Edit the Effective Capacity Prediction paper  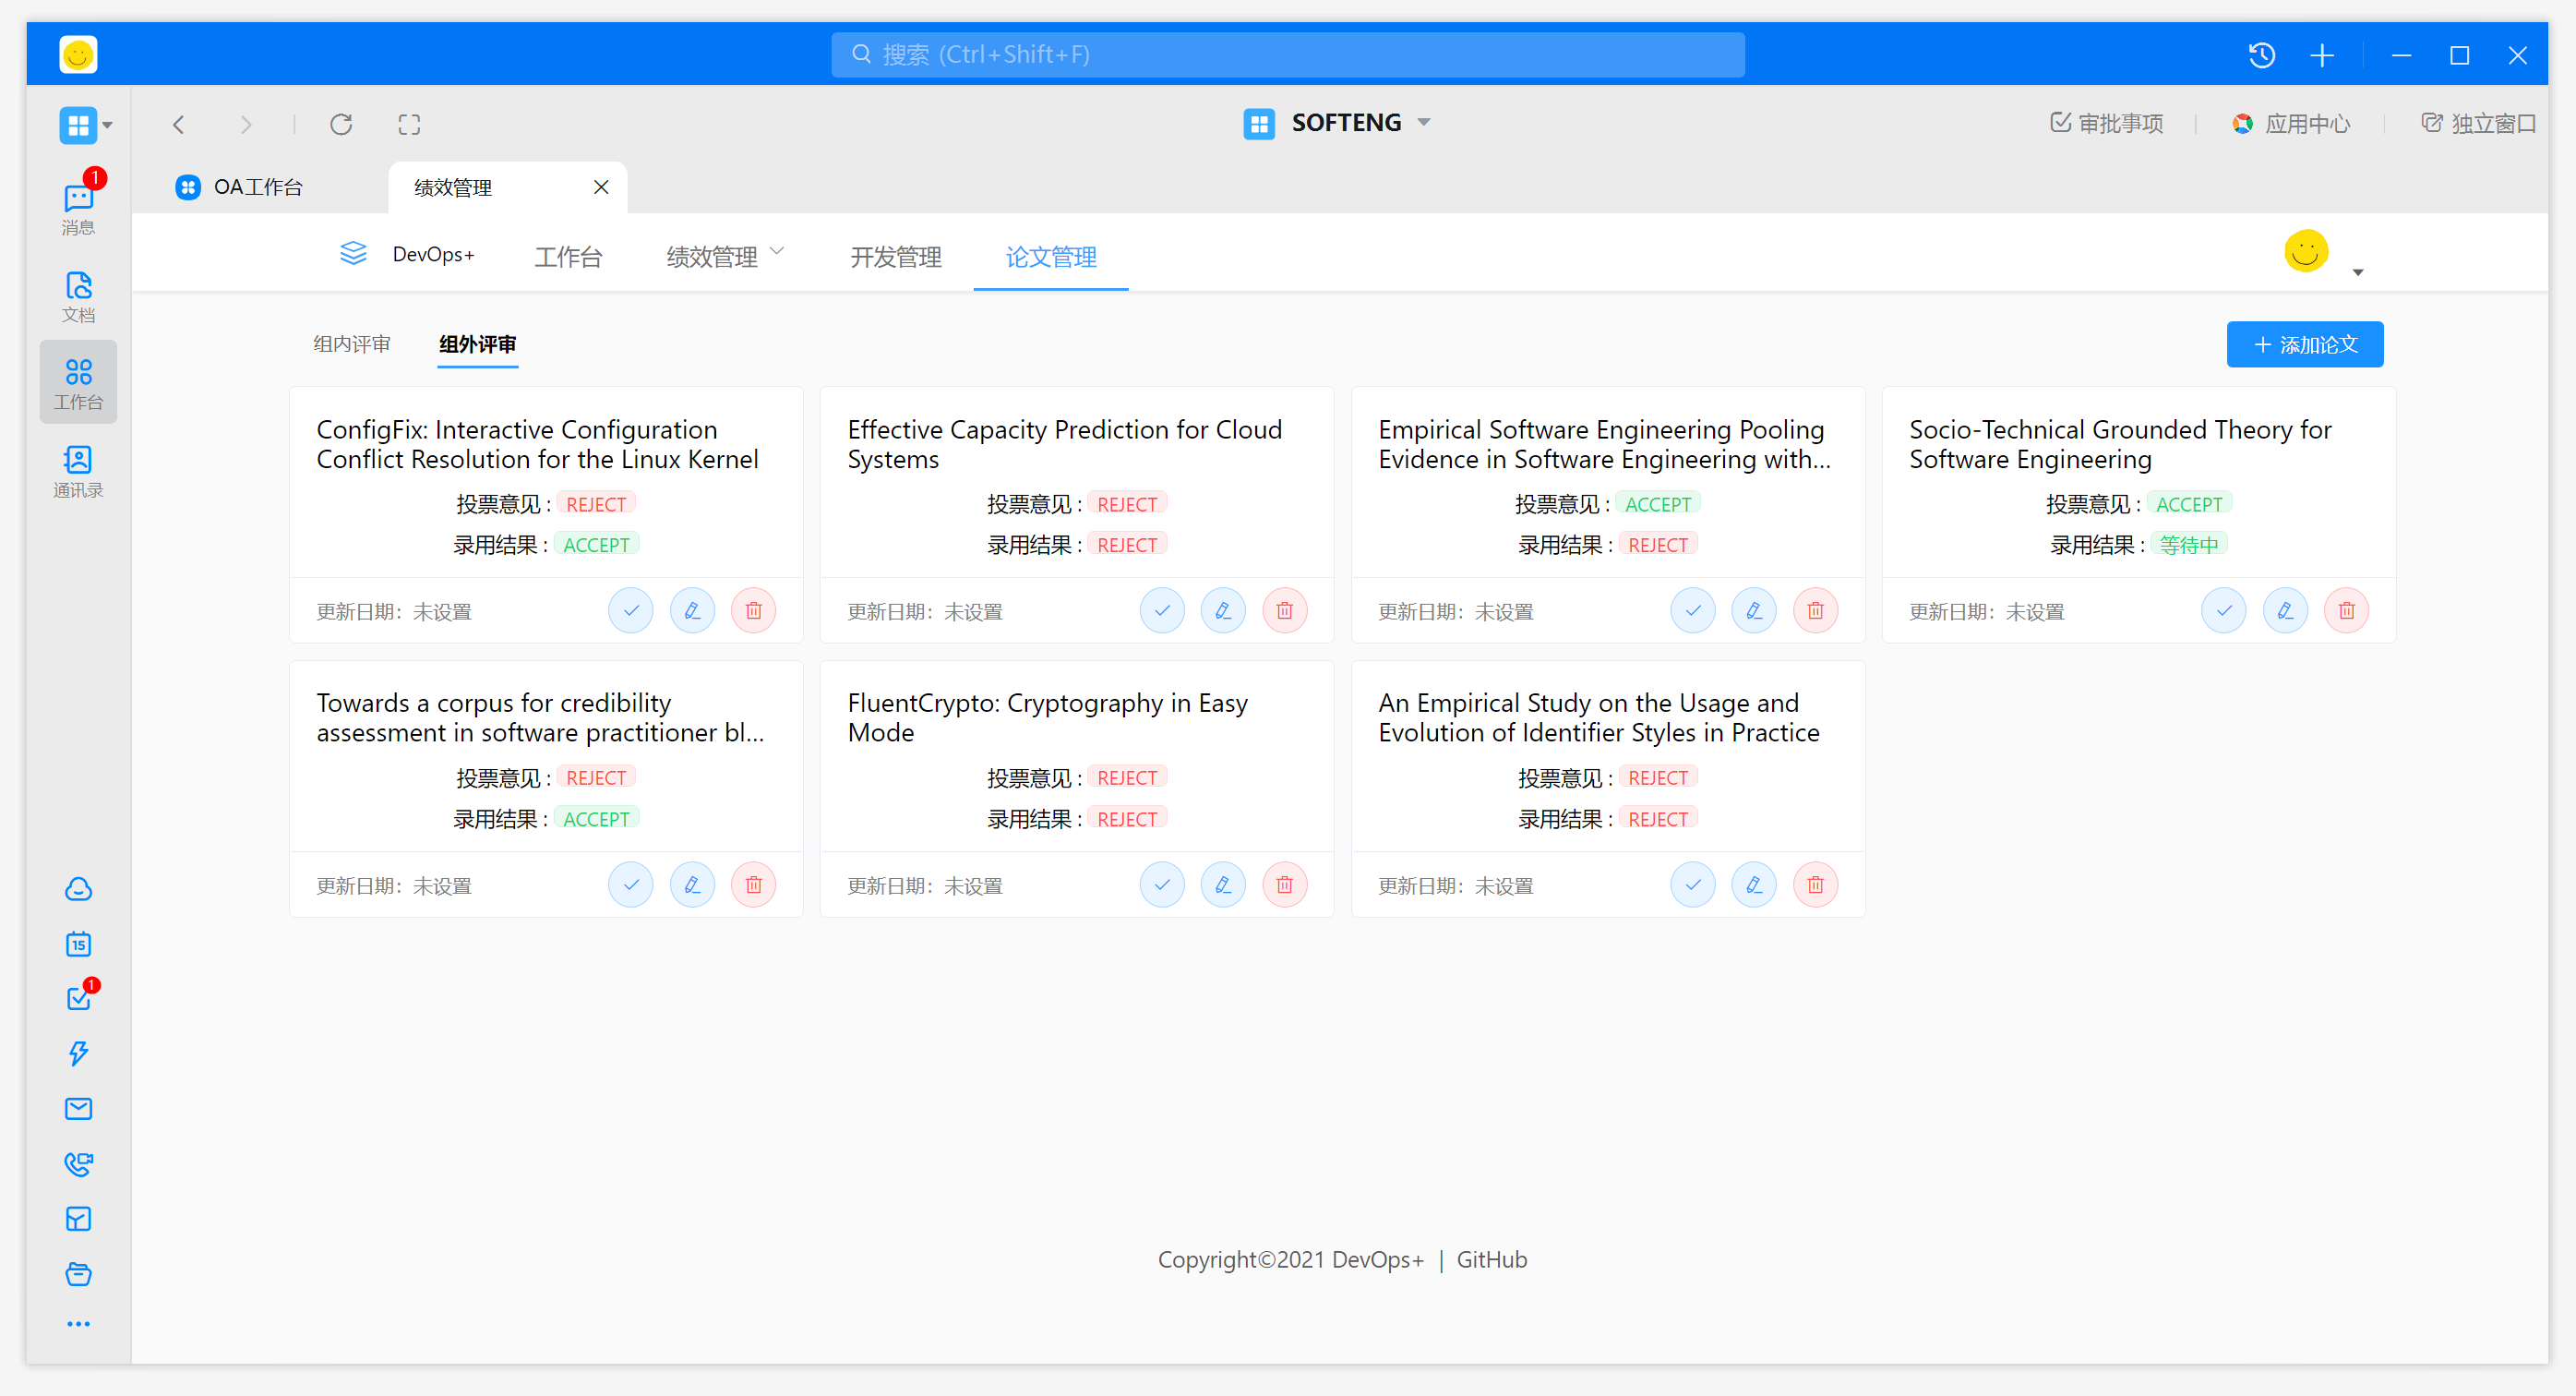point(1222,610)
